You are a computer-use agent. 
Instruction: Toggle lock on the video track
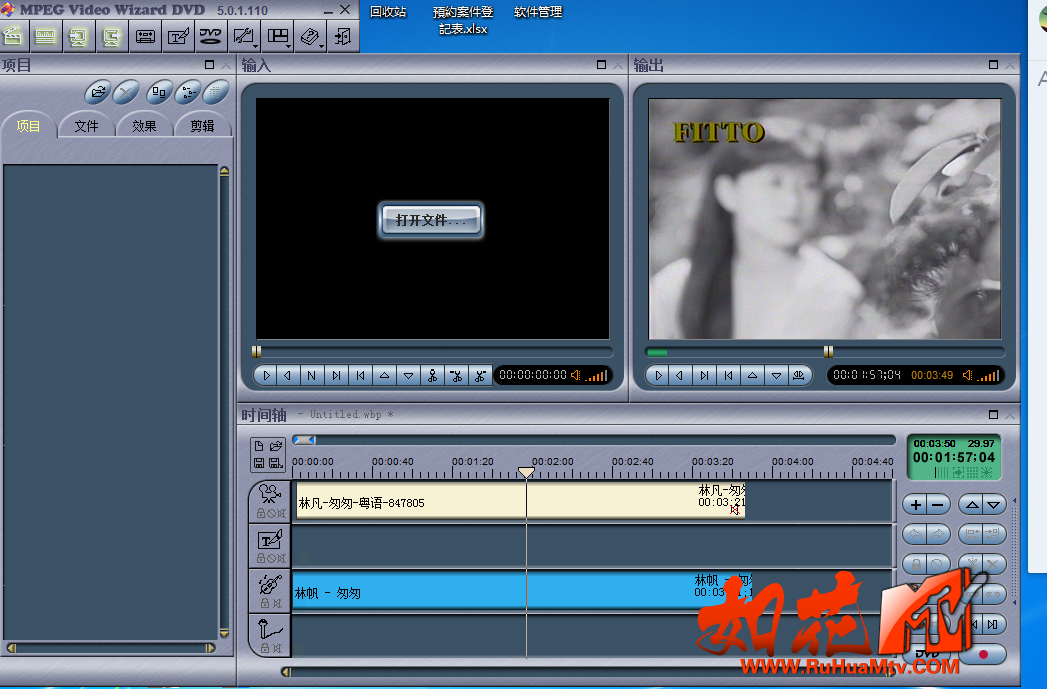[x=261, y=513]
